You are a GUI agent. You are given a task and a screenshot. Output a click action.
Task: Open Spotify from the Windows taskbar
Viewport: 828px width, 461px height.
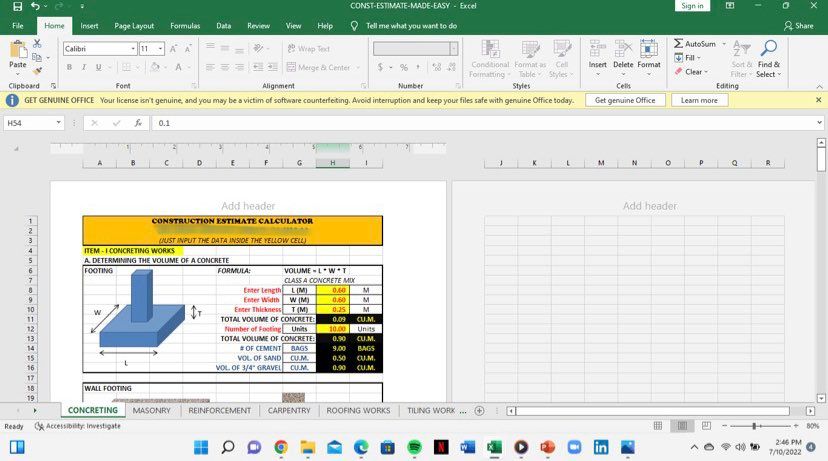point(415,447)
